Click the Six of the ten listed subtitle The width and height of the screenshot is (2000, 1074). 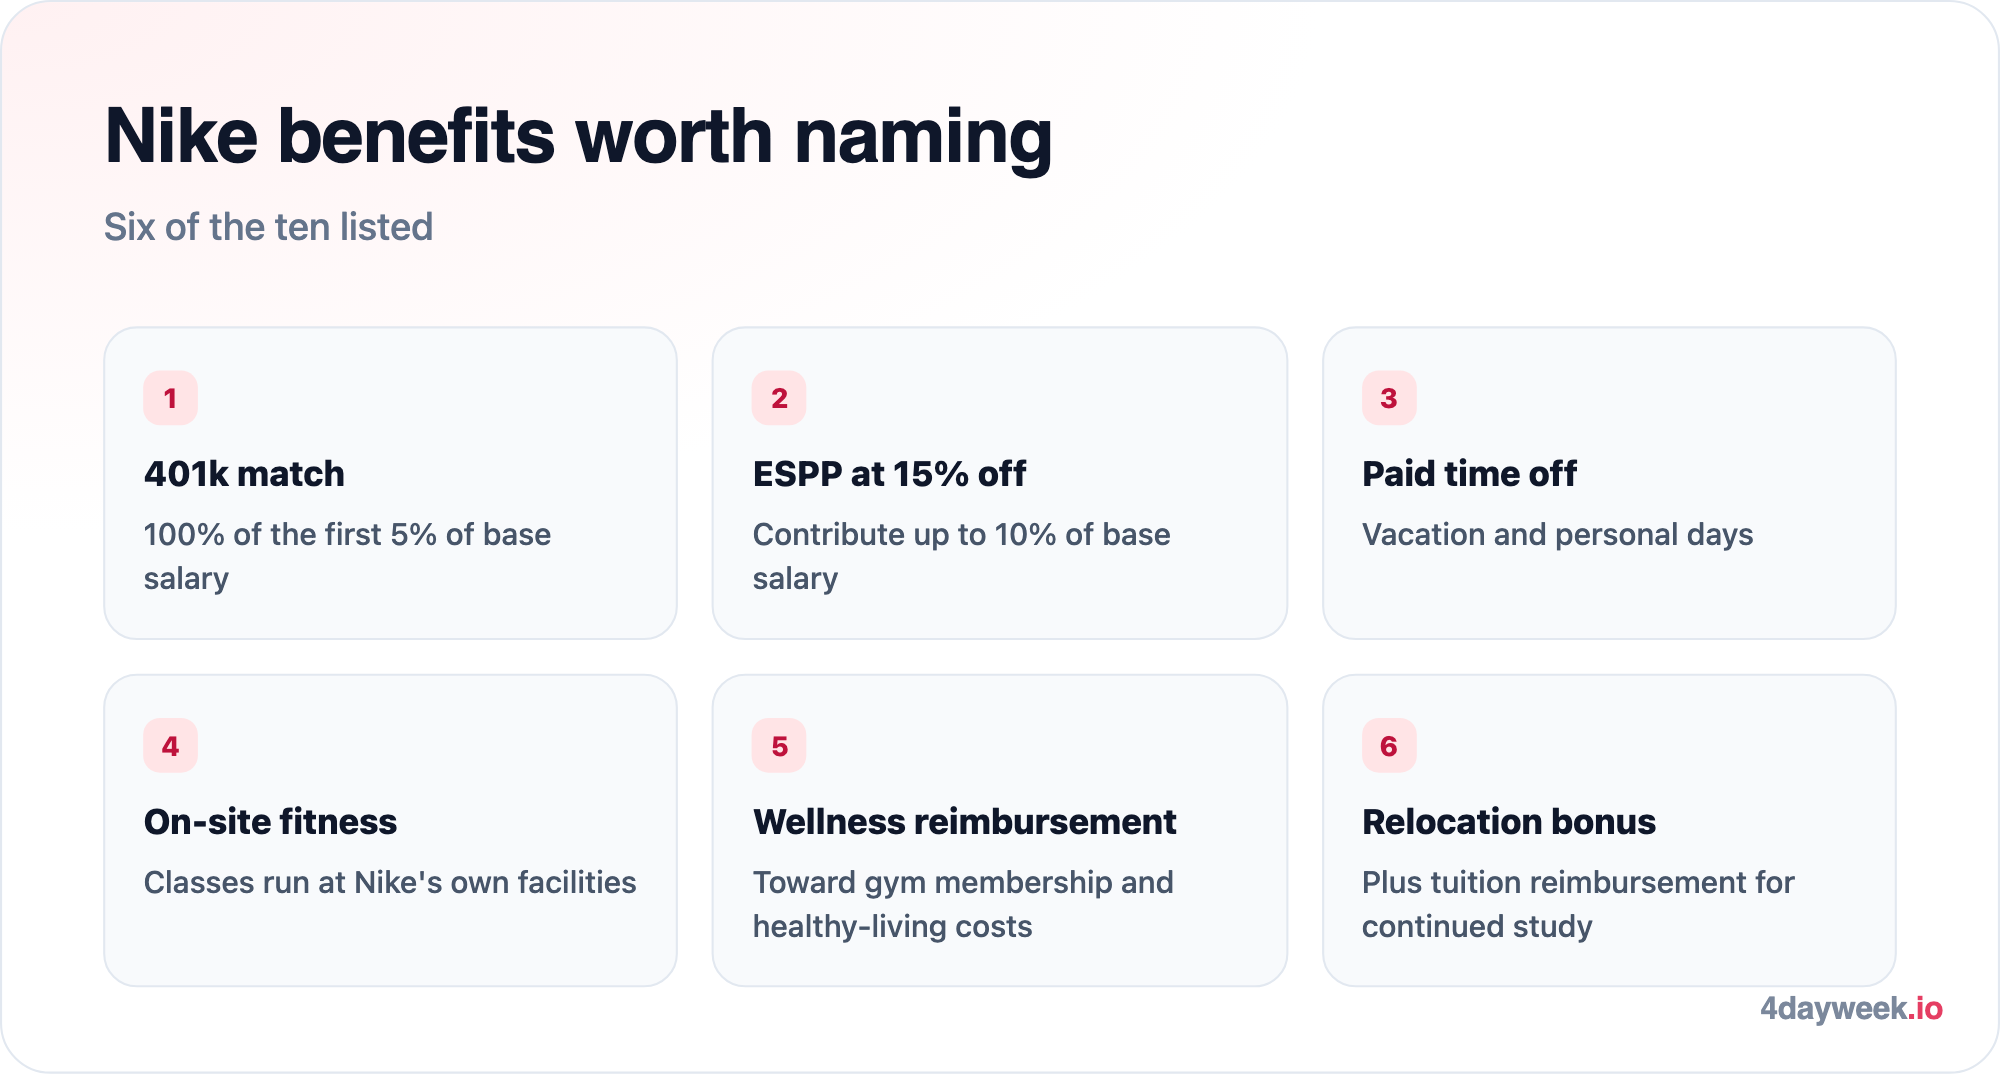point(268,227)
